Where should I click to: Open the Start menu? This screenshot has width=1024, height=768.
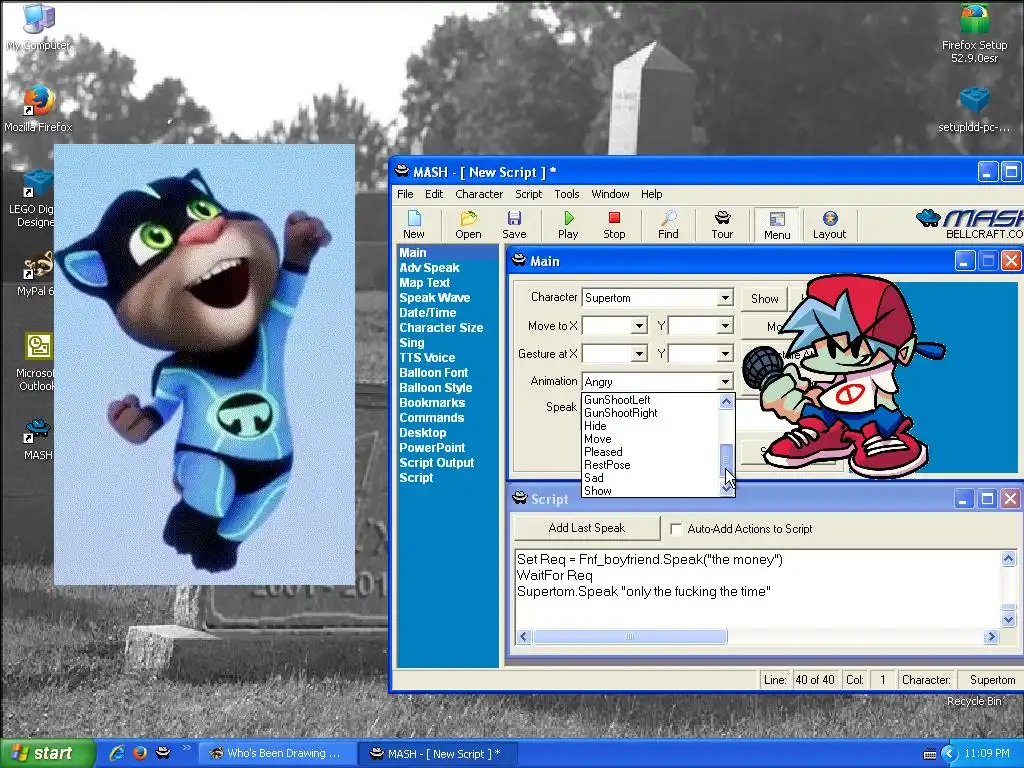coord(46,753)
